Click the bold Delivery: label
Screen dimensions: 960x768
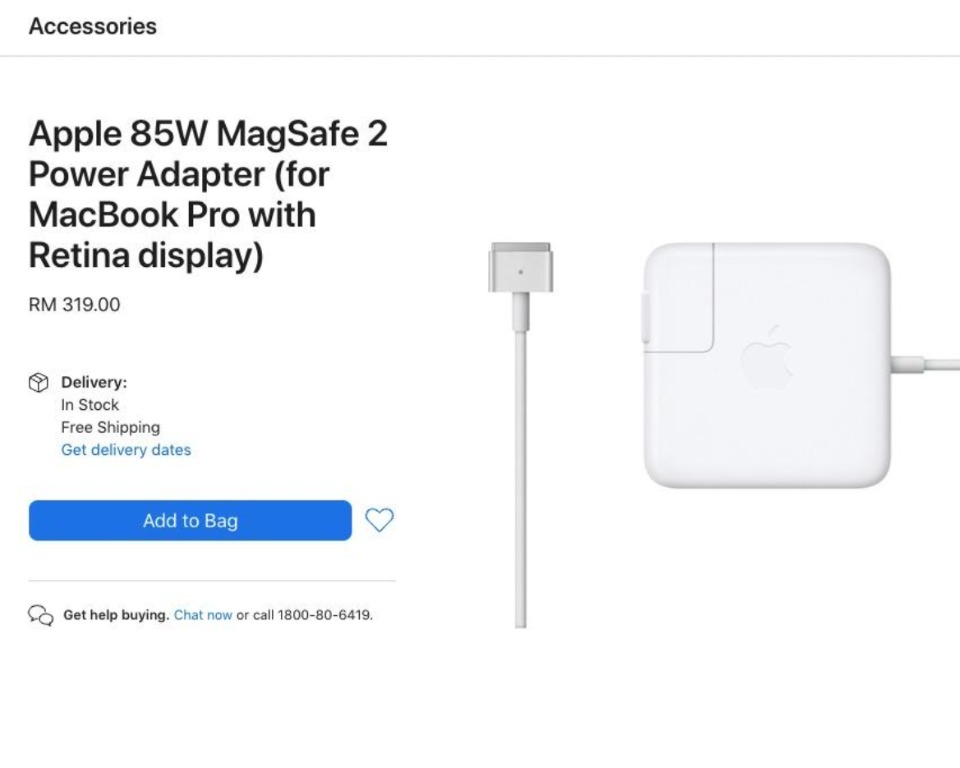[94, 382]
